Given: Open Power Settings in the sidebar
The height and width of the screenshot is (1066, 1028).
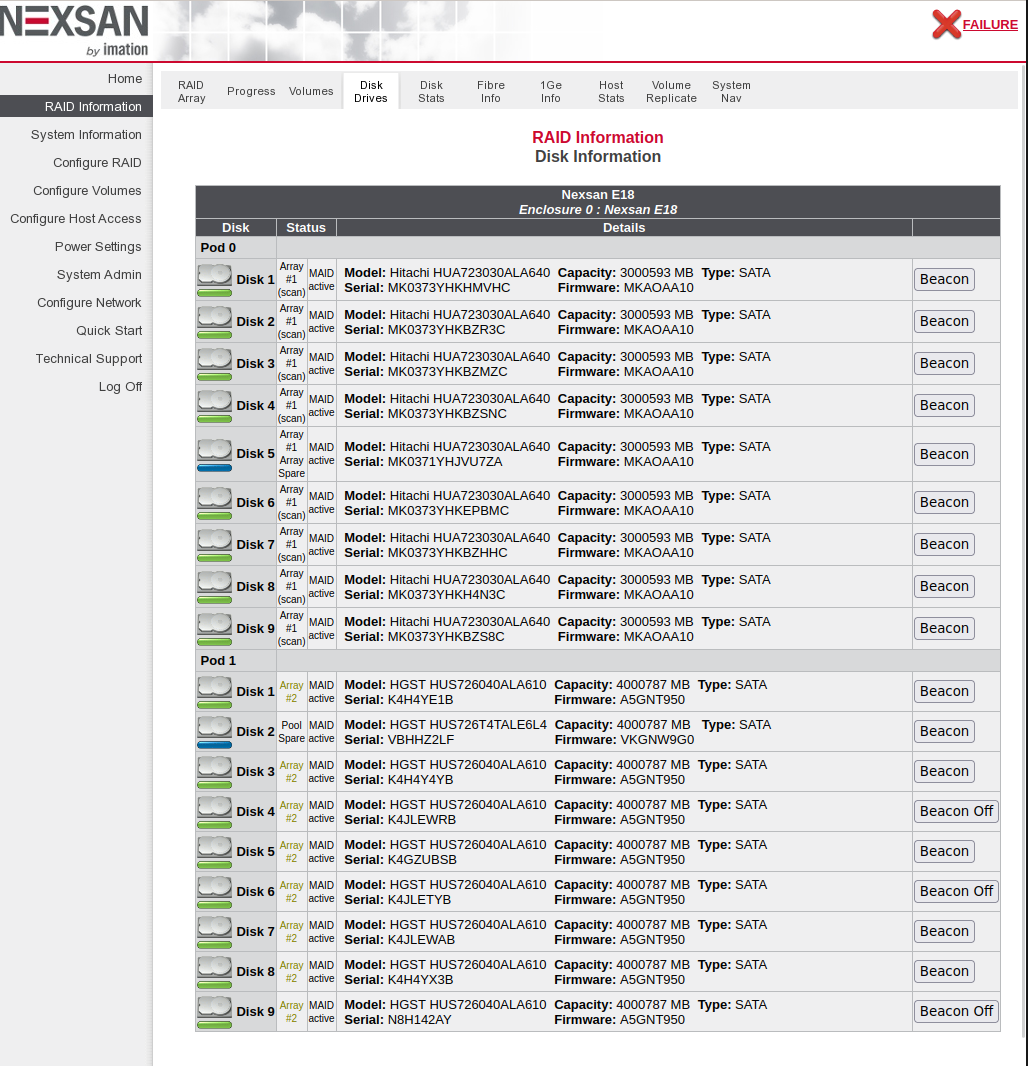Looking at the screenshot, I should (x=98, y=246).
